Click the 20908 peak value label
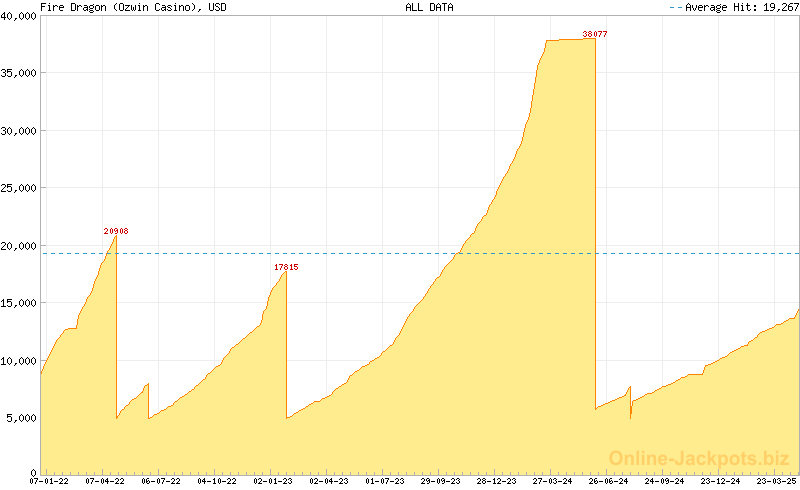The height and width of the screenshot is (490, 800). 116,231
